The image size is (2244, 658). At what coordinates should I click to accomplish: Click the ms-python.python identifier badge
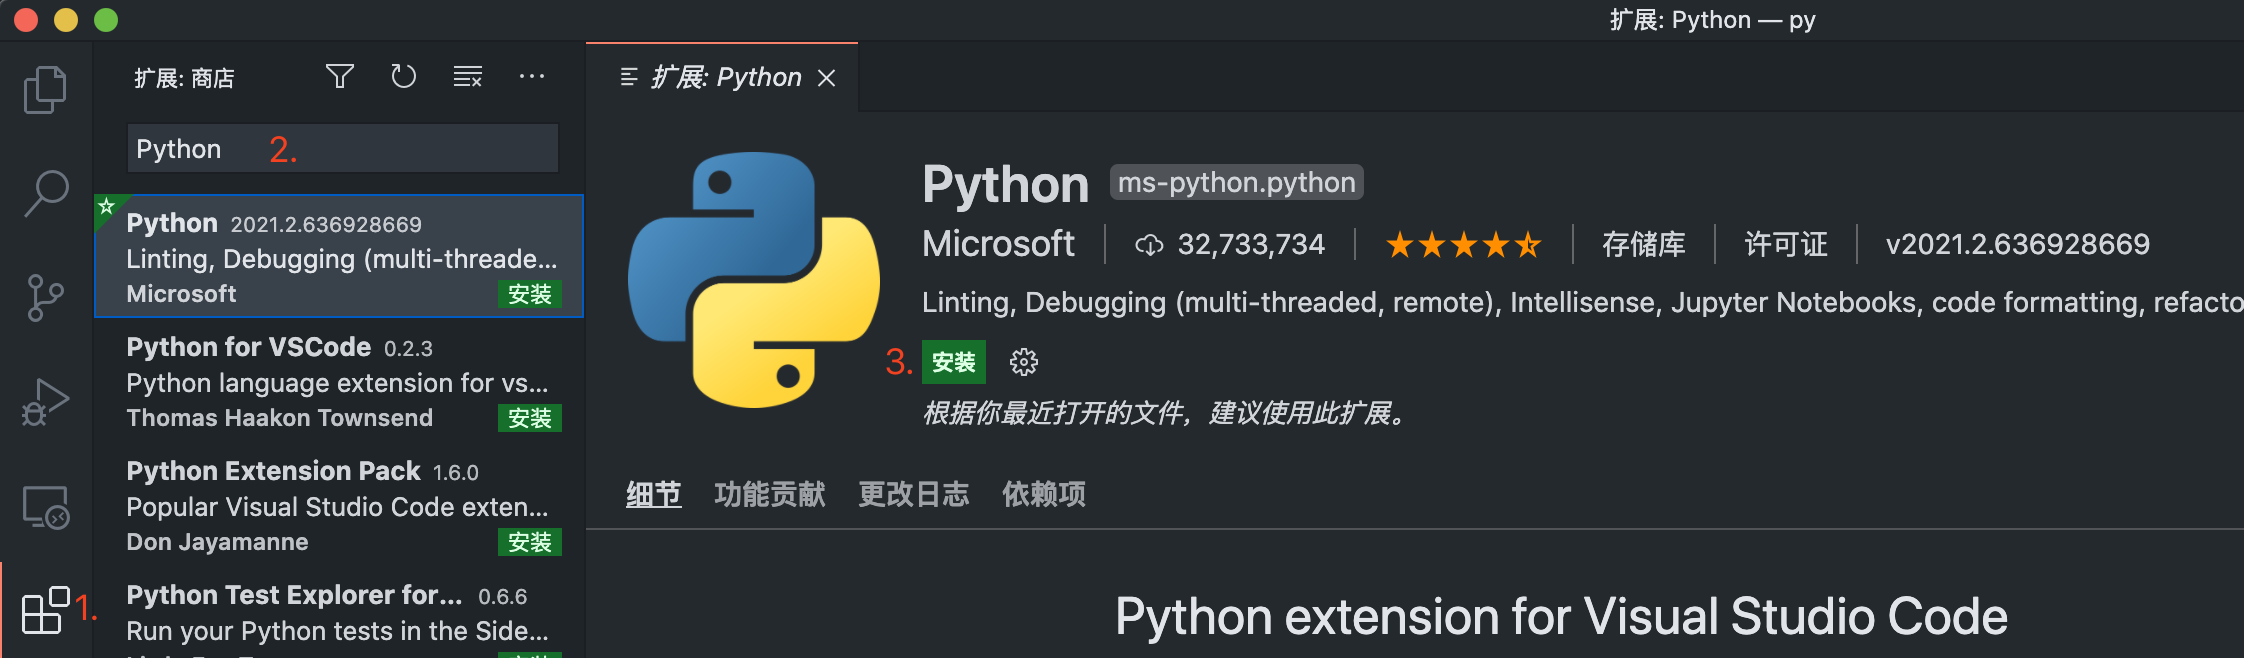[1236, 182]
